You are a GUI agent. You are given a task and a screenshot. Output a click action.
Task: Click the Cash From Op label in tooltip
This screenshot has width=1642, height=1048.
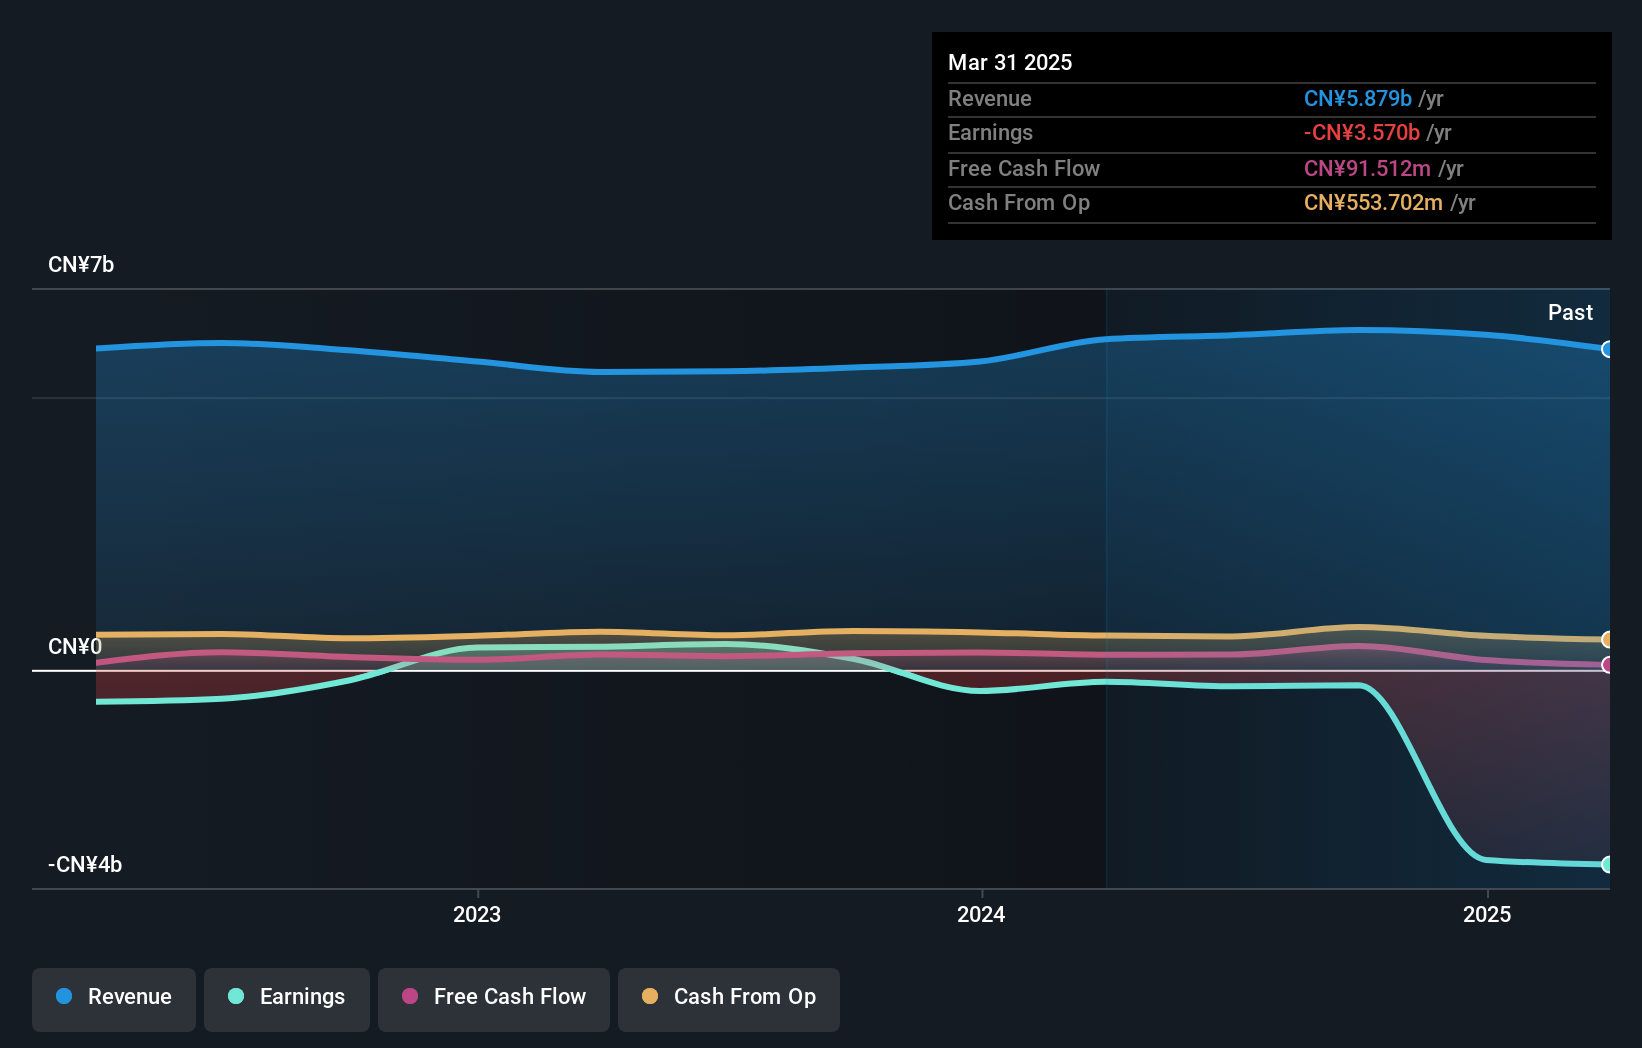1019,202
